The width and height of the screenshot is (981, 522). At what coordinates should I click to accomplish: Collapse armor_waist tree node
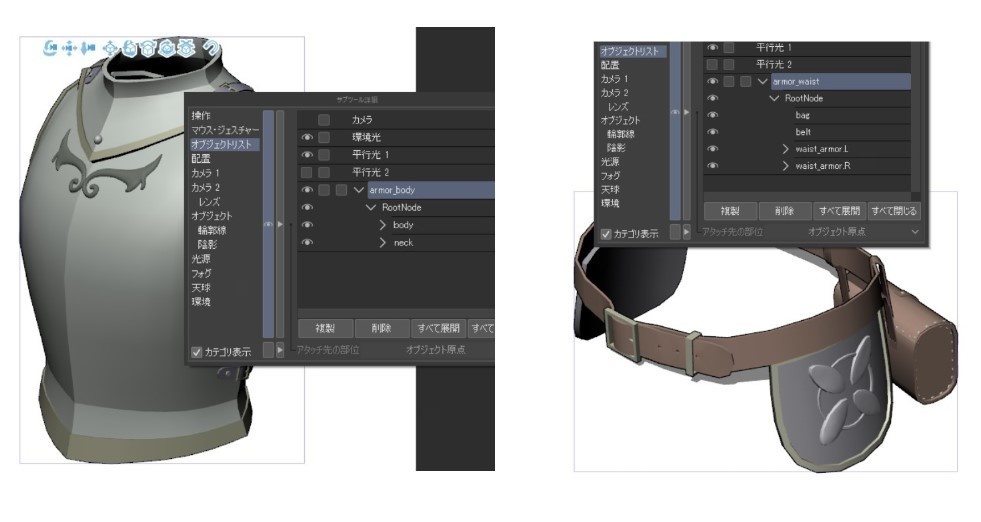click(x=762, y=81)
